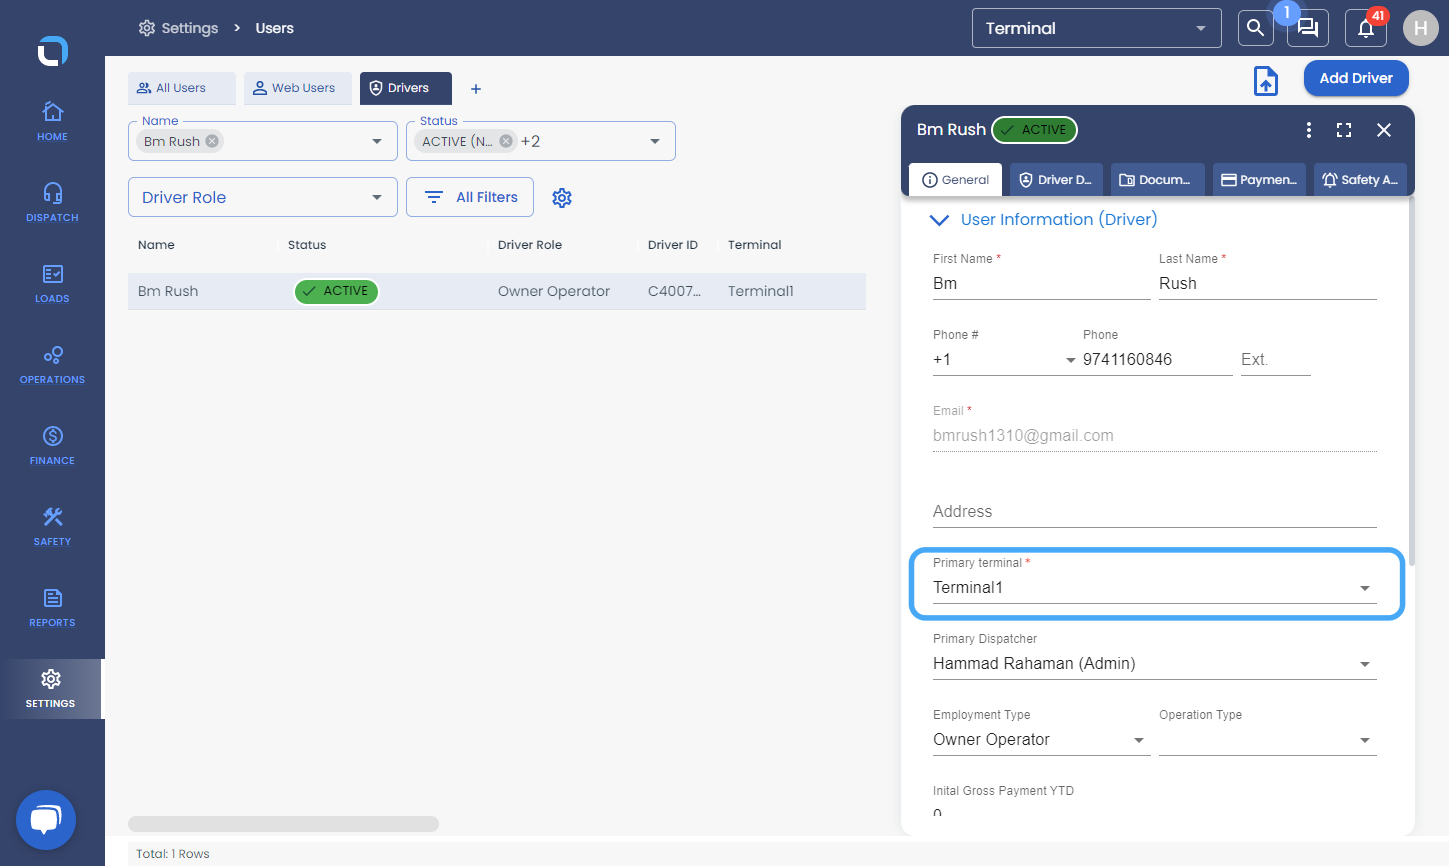Open All Filters button

point(470,197)
